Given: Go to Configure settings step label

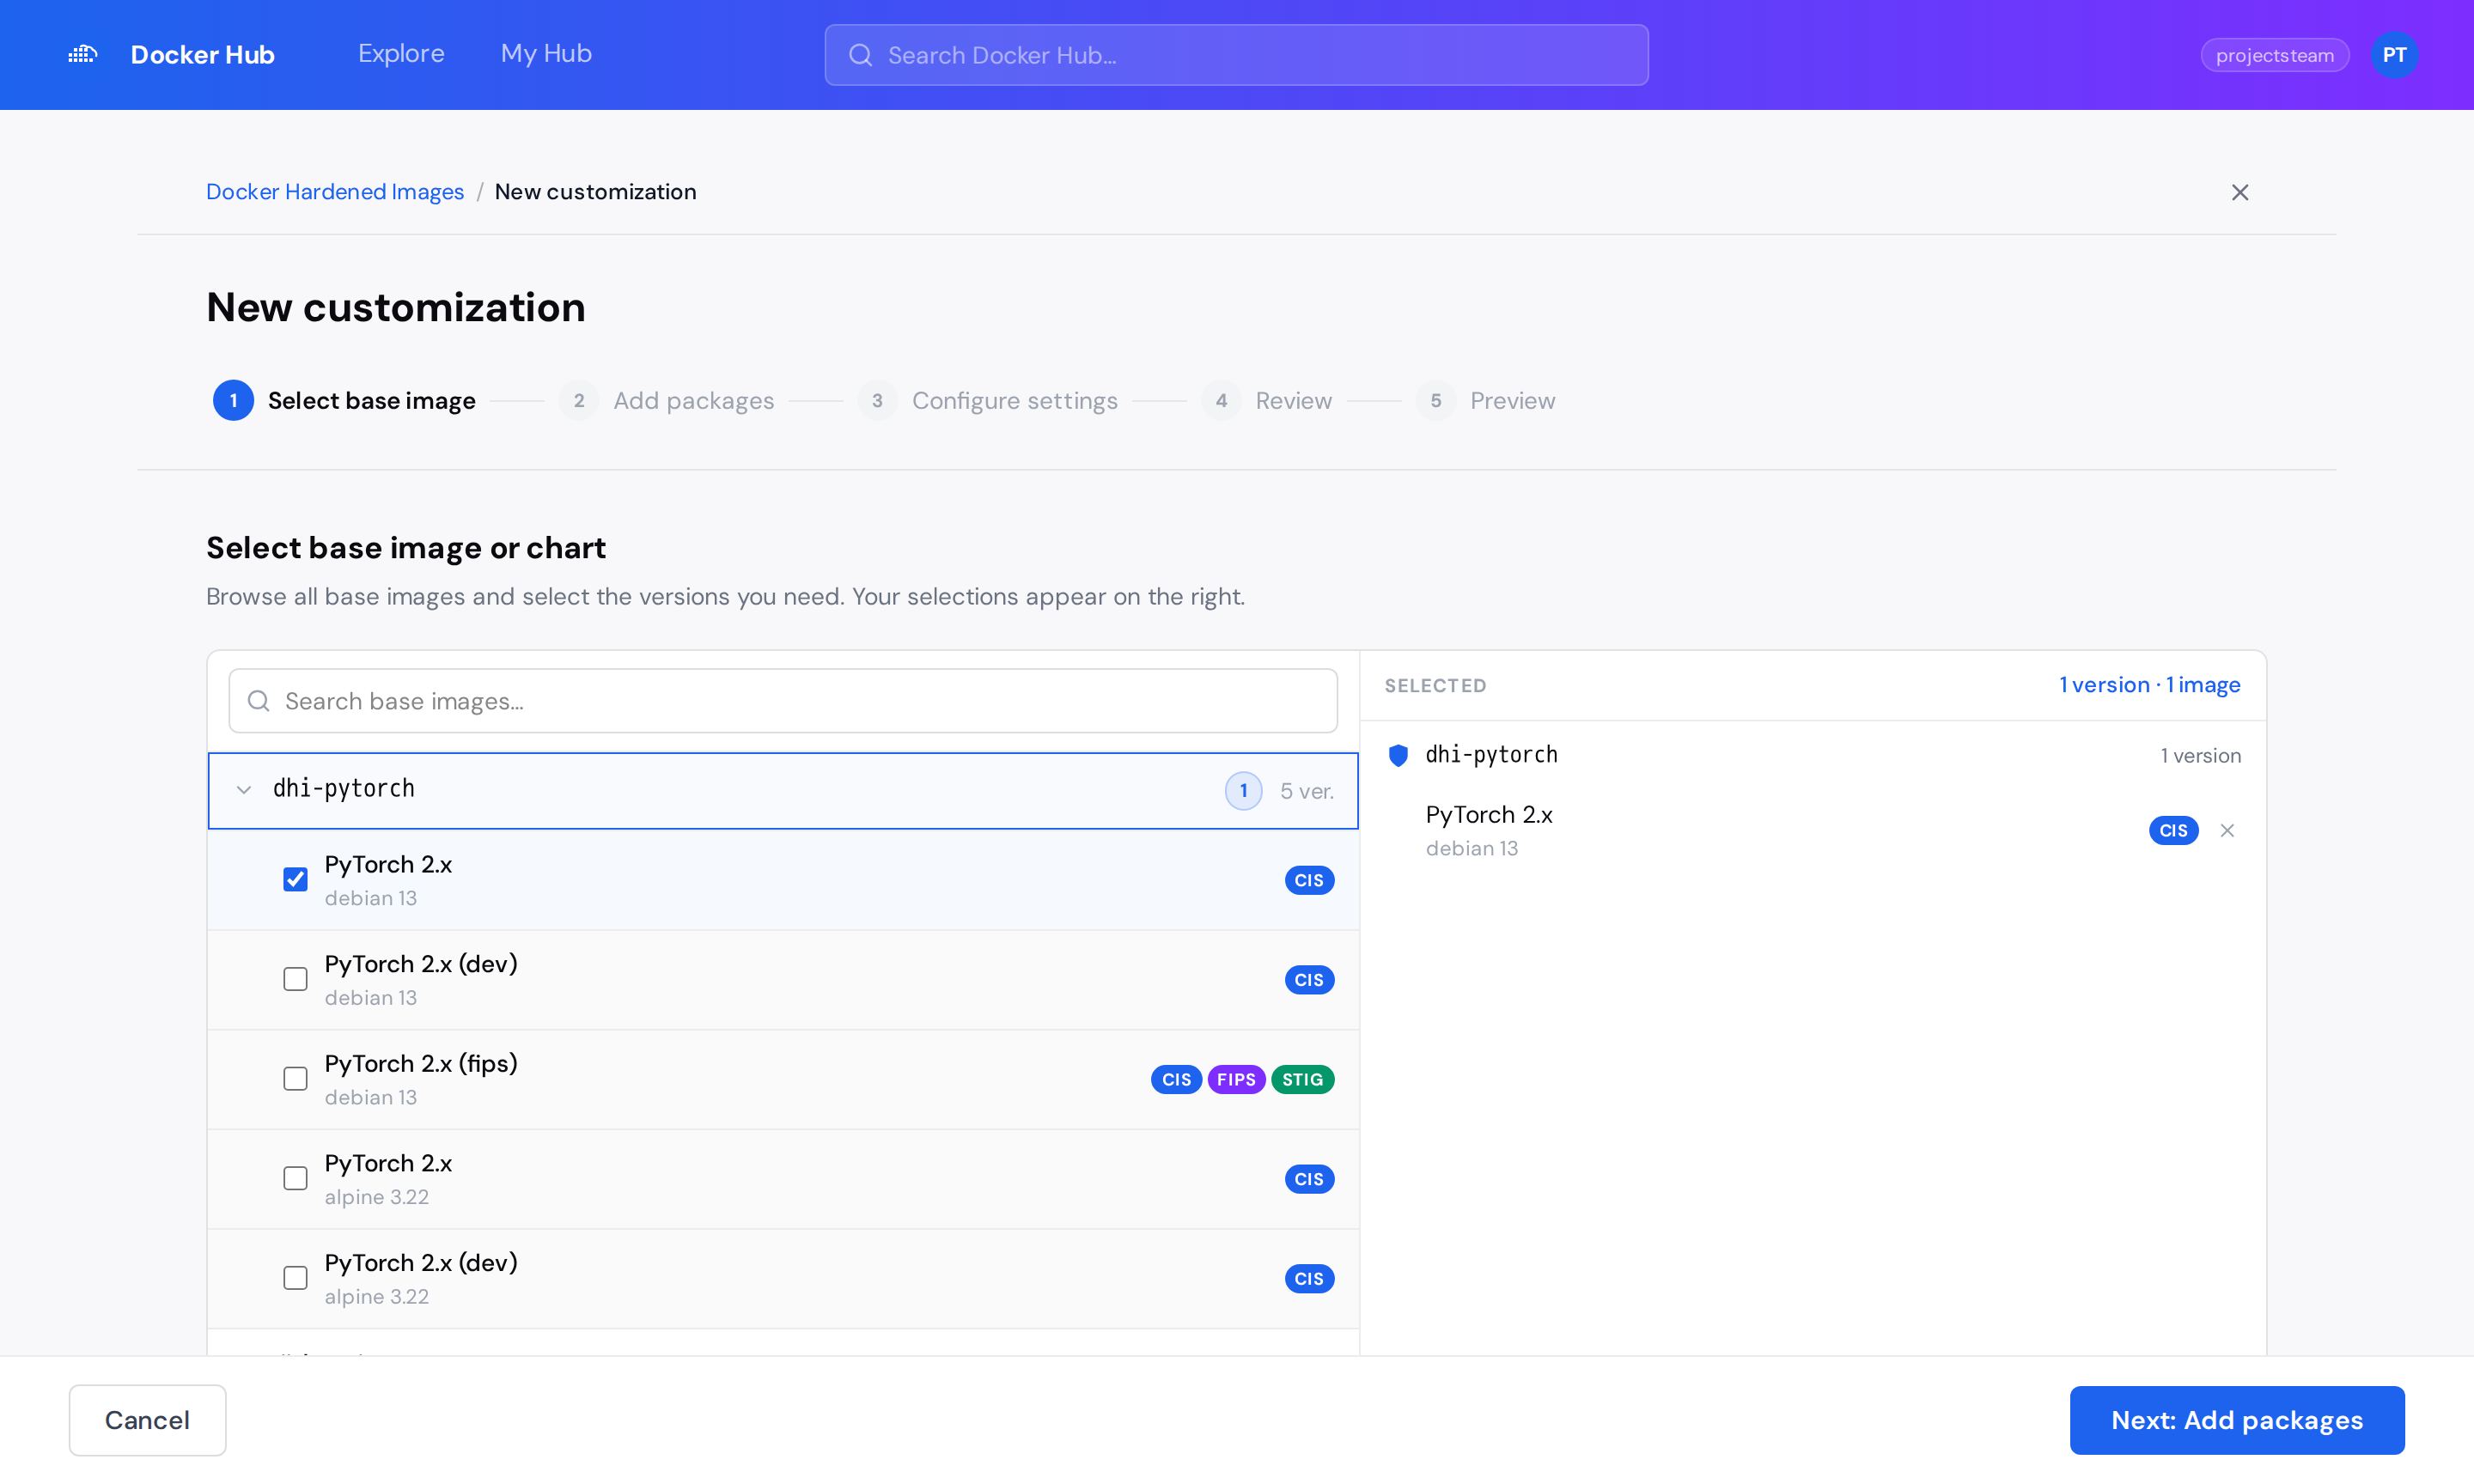Looking at the screenshot, I should pos(1014,401).
